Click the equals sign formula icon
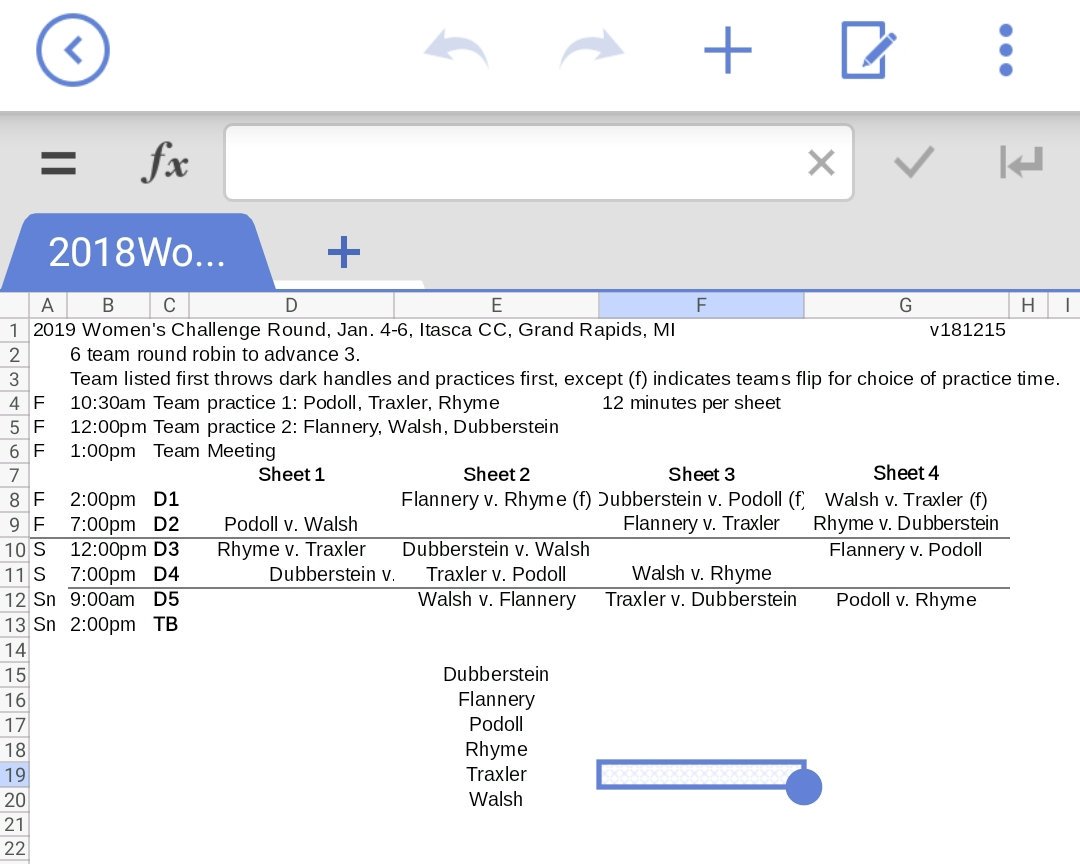Screen dimensions: 1080x864 [59, 163]
